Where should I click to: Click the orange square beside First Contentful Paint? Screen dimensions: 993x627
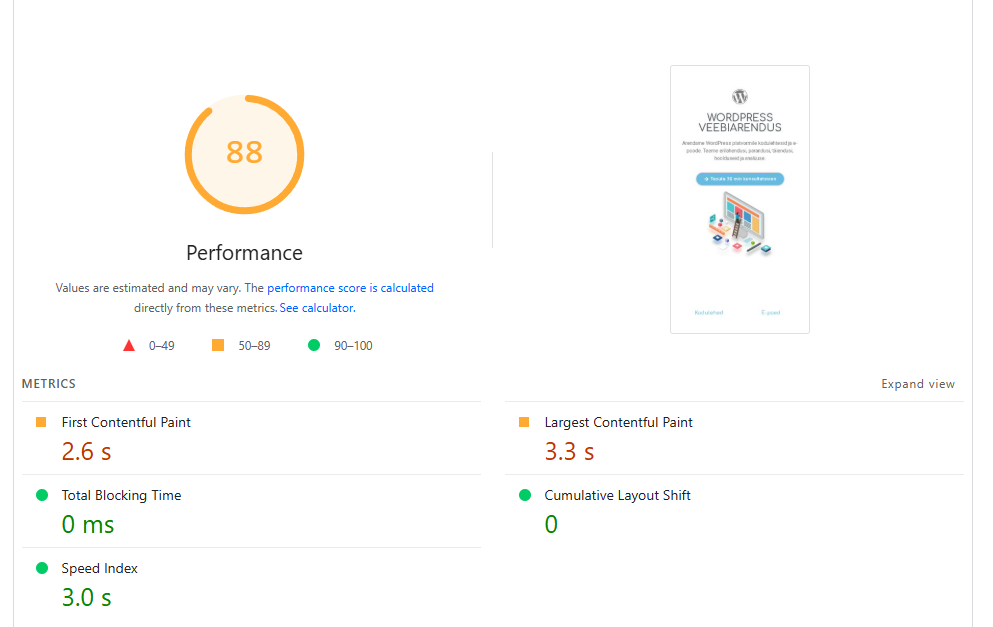tap(41, 423)
